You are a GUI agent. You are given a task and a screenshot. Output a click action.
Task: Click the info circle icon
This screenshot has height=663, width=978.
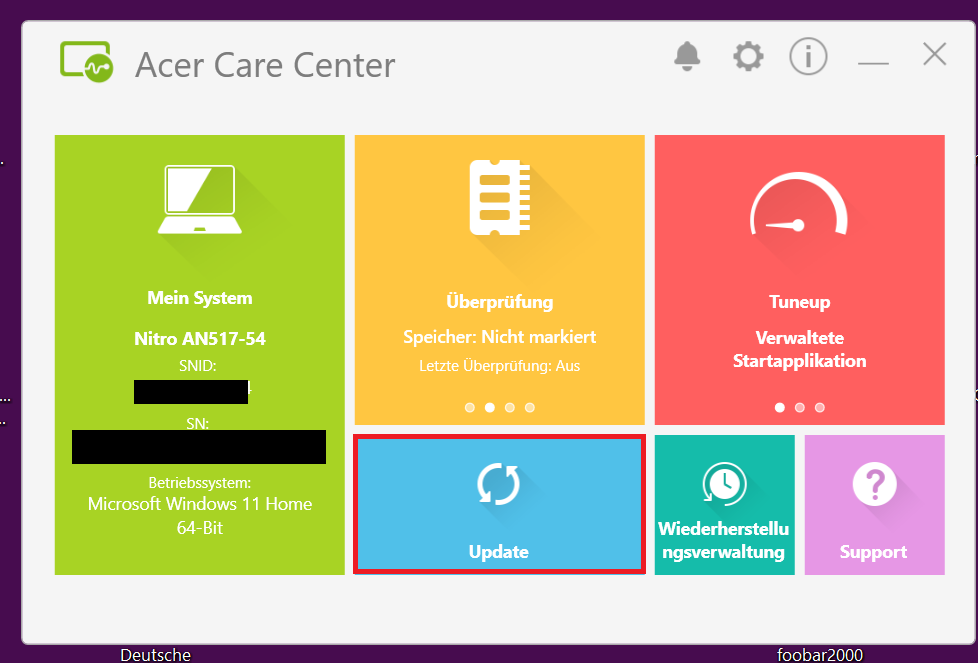tap(808, 57)
